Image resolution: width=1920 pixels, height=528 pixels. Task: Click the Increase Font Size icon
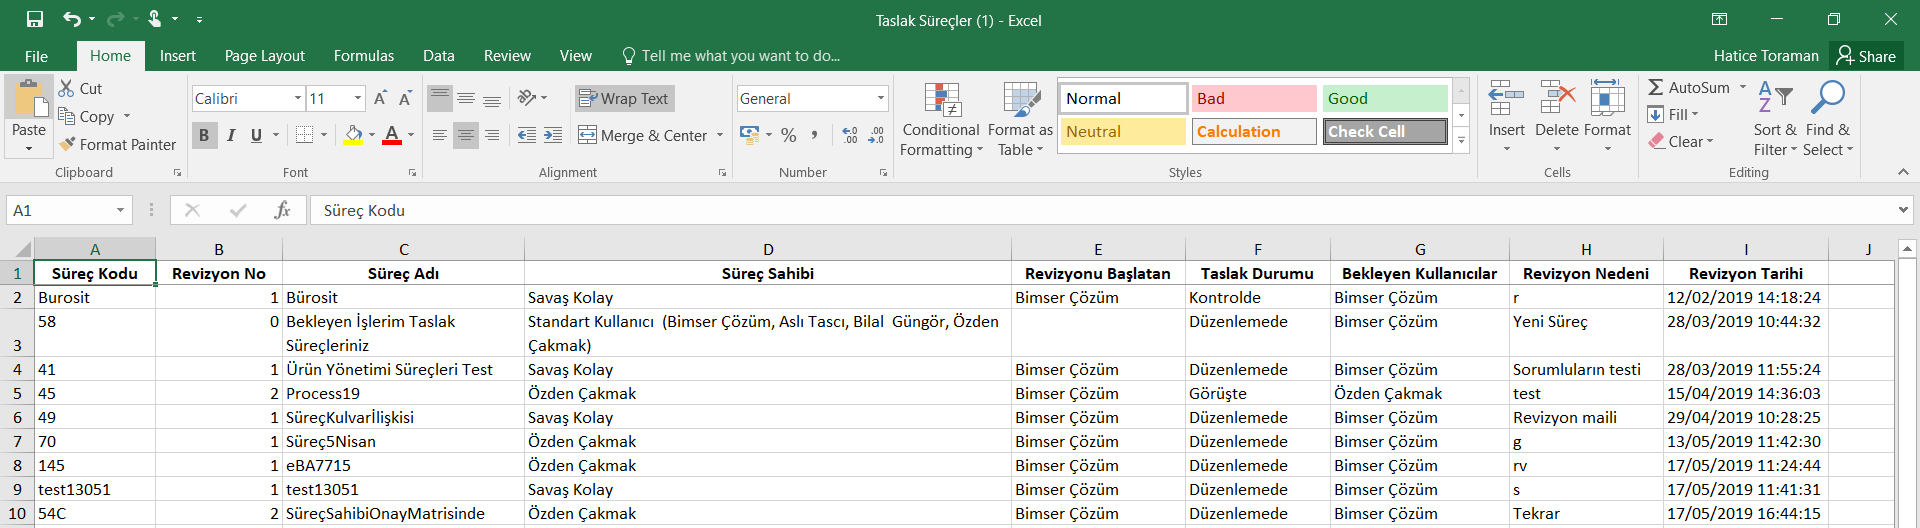(x=380, y=98)
